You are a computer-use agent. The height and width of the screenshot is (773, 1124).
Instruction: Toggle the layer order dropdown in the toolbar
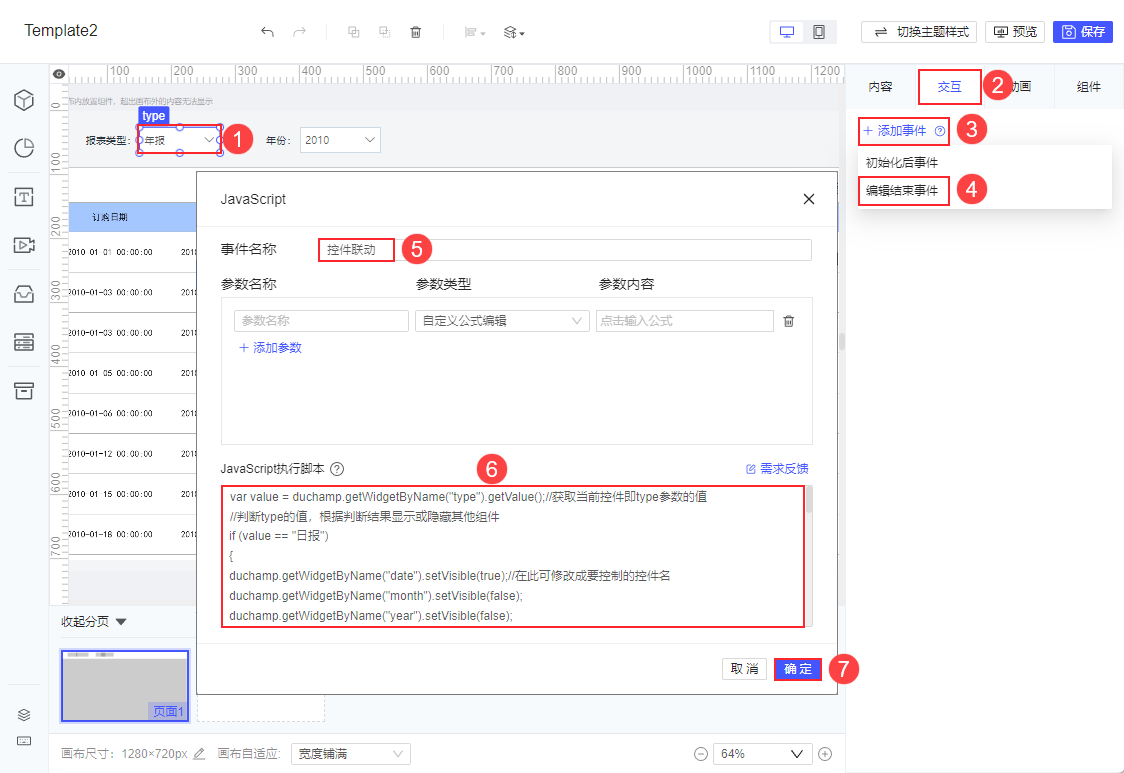click(x=512, y=32)
